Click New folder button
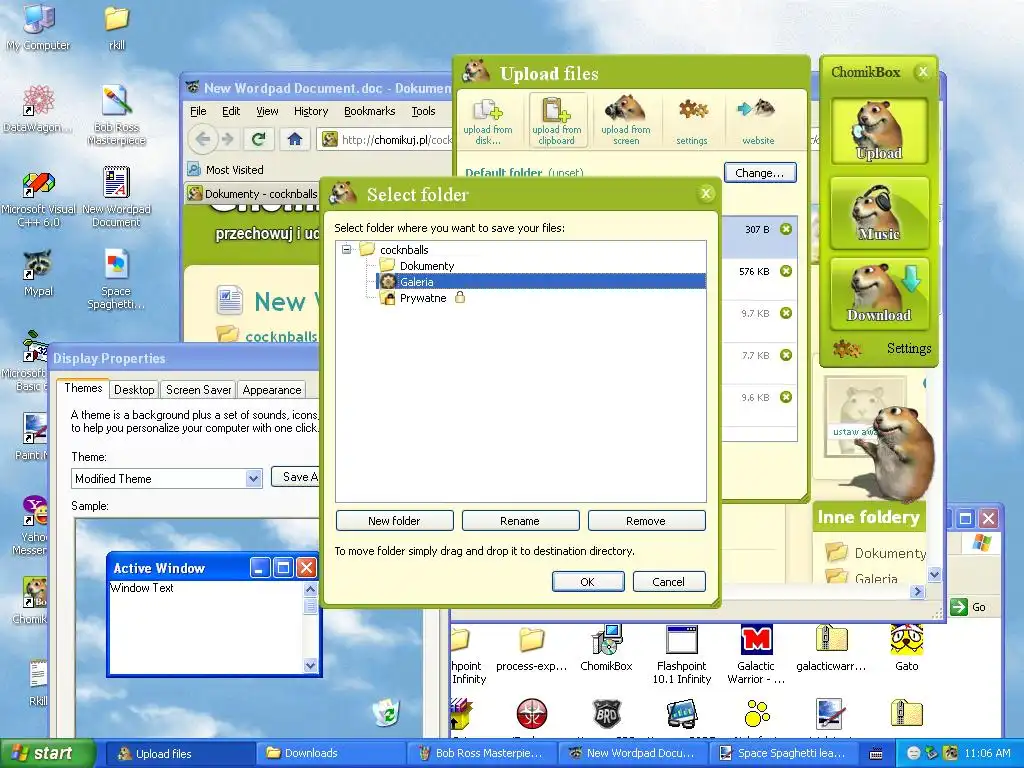This screenshot has height=768, width=1024. pyautogui.click(x=394, y=520)
